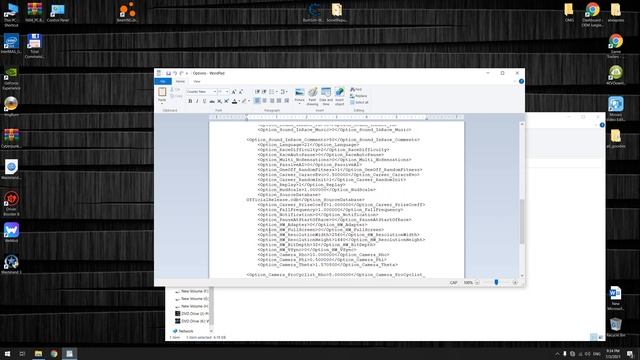640x360 pixels.
Task: Select the Control Panel desktop icon
Action: tap(58, 13)
